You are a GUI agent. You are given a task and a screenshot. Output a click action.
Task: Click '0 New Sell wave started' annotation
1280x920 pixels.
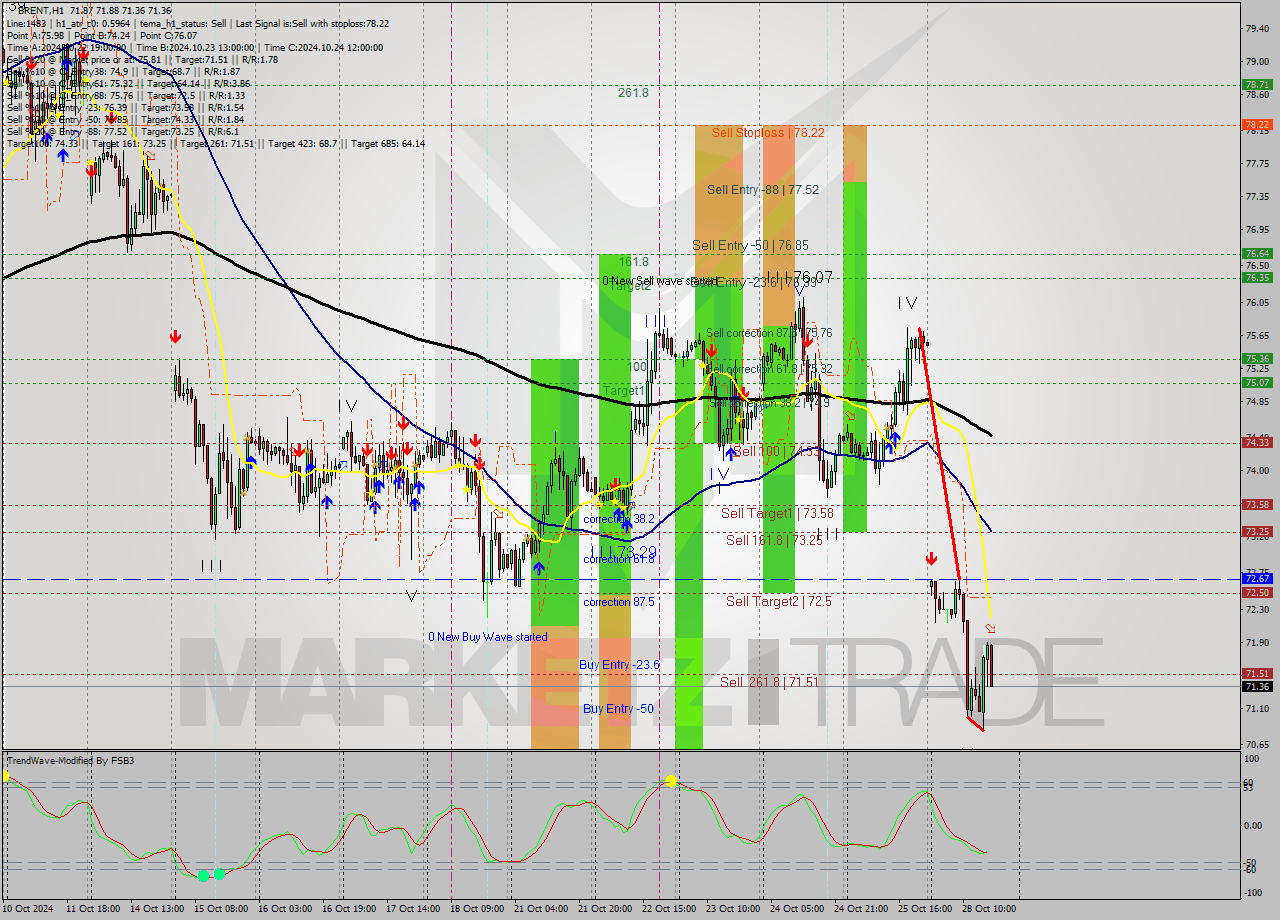coord(660,281)
